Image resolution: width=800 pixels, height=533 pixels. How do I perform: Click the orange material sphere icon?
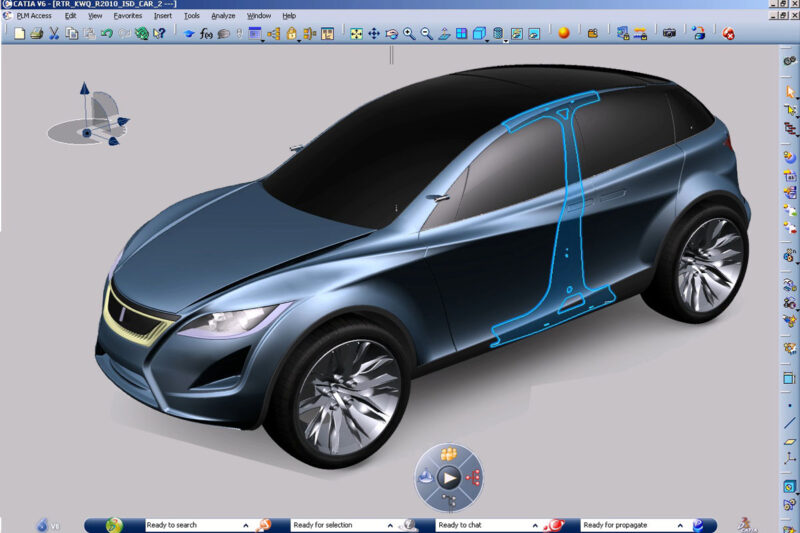coord(564,33)
